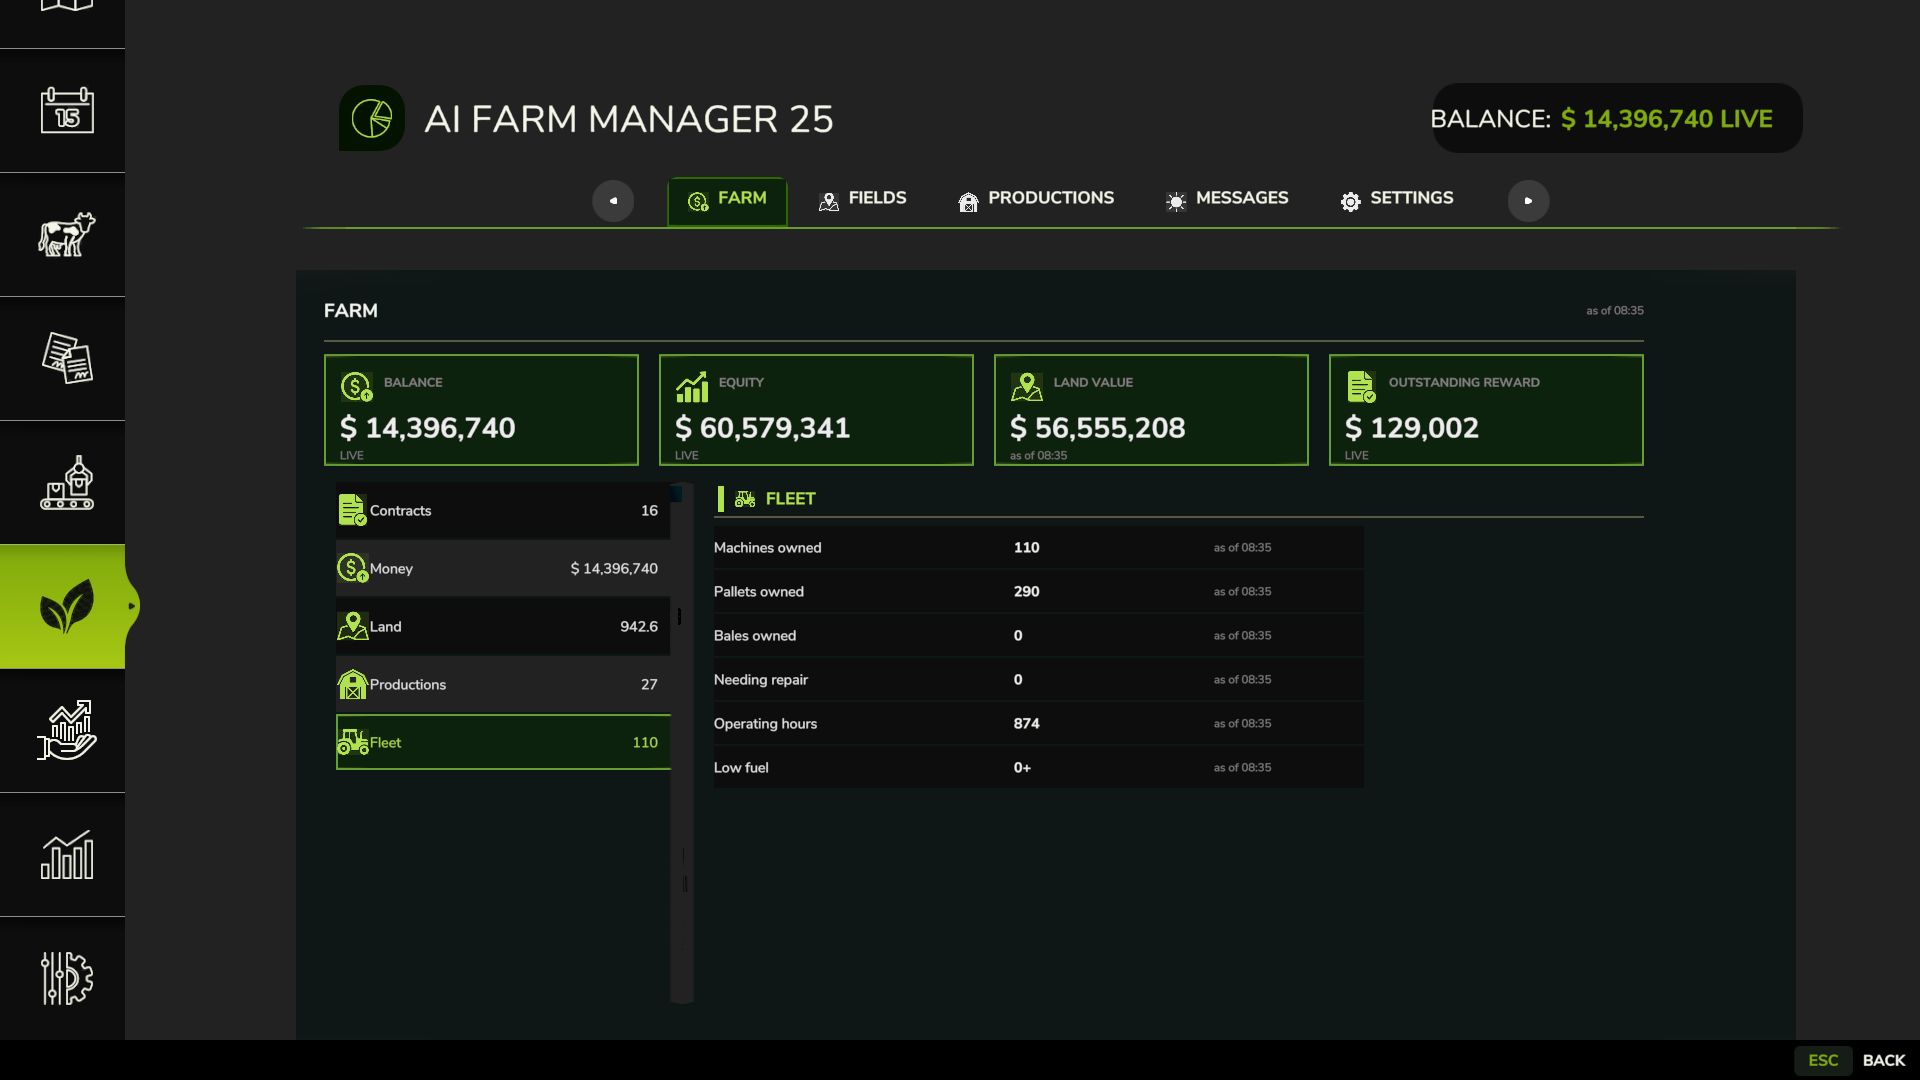
Task: Select the green leaf sidebar icon
Action: (x=67, y=606)
